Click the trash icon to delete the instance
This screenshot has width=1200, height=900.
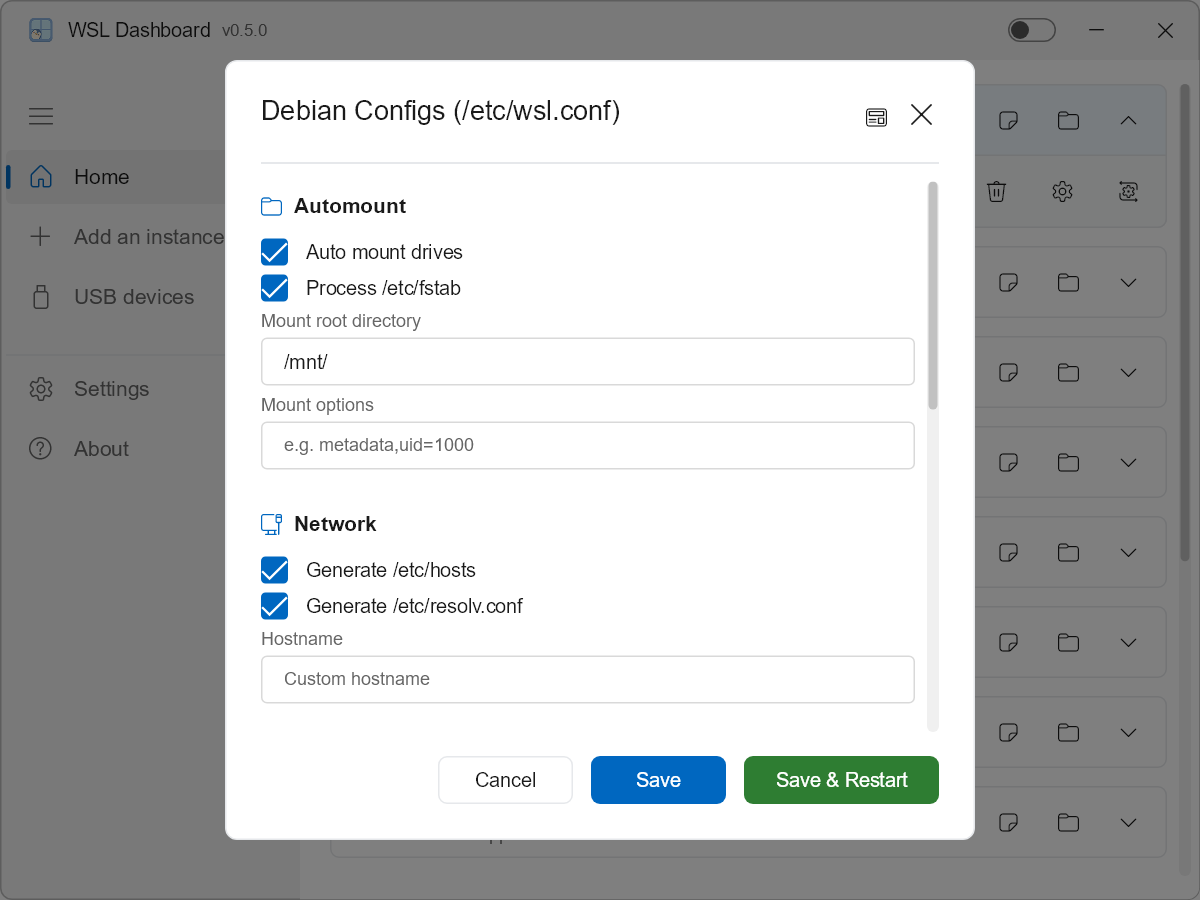pyautogui.click(x=997, y=191)
